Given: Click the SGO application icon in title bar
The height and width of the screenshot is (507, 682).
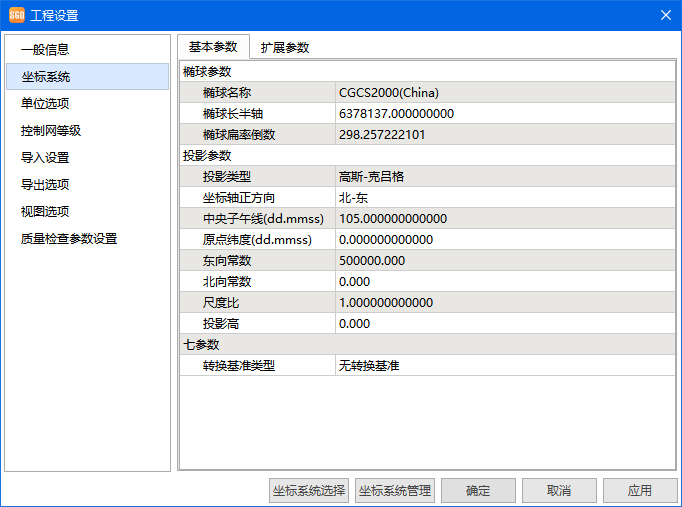Looking at the screenshot, I should (x=17, y=15).
